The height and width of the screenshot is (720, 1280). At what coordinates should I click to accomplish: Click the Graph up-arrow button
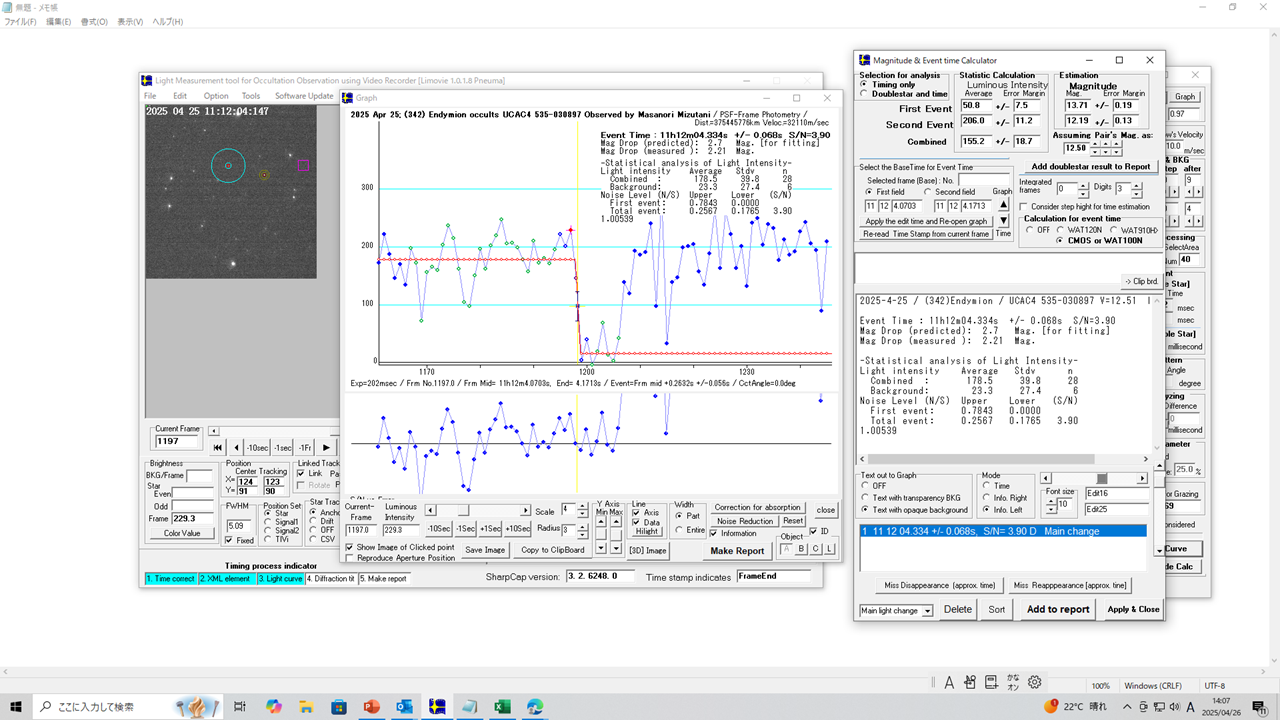1003,204
